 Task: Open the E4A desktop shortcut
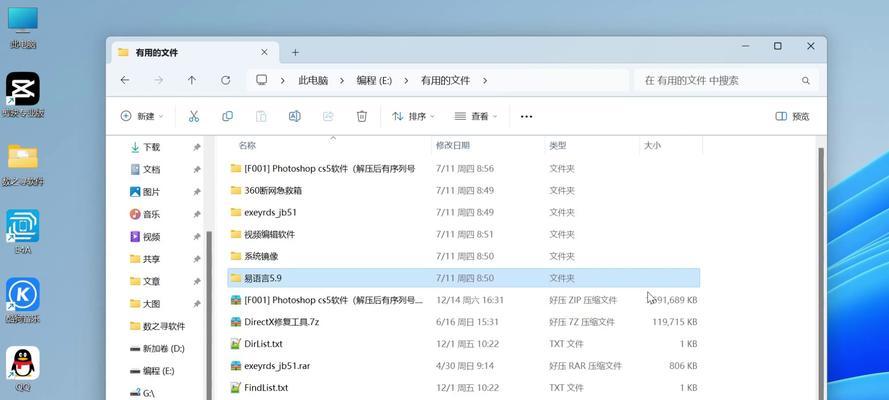(23, 231)
